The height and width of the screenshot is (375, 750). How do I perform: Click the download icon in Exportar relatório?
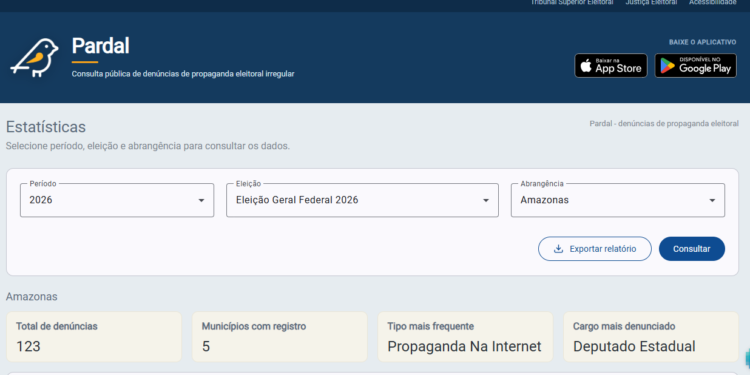(558, 249)
